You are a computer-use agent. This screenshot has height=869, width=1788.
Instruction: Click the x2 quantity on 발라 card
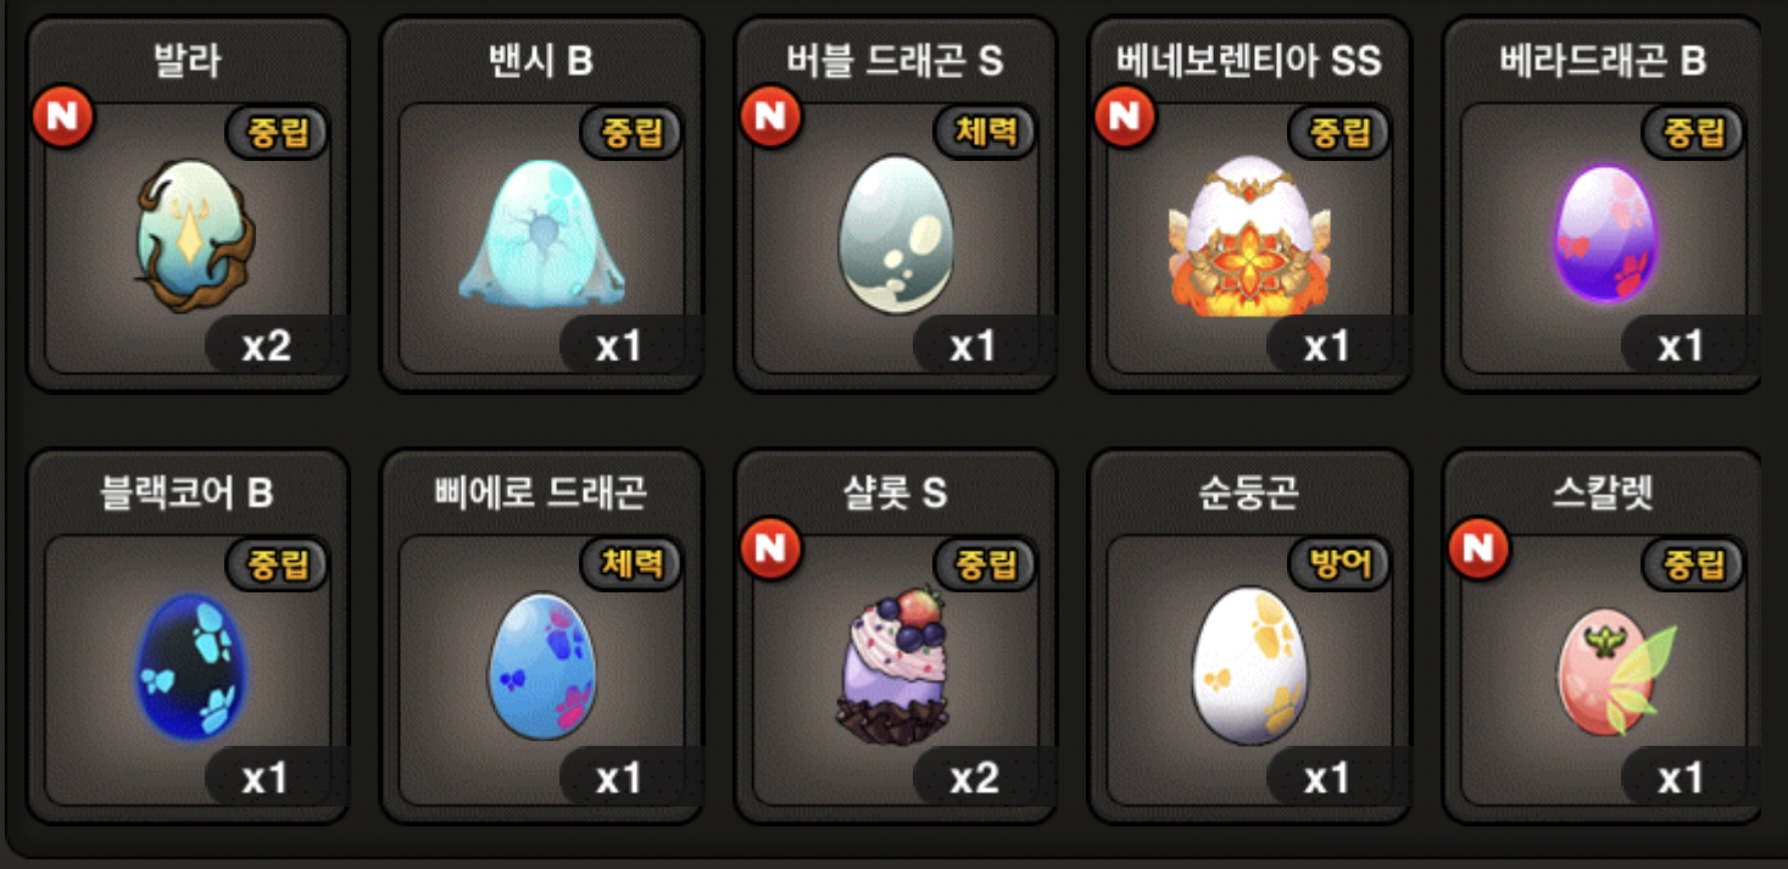(266, 346)
